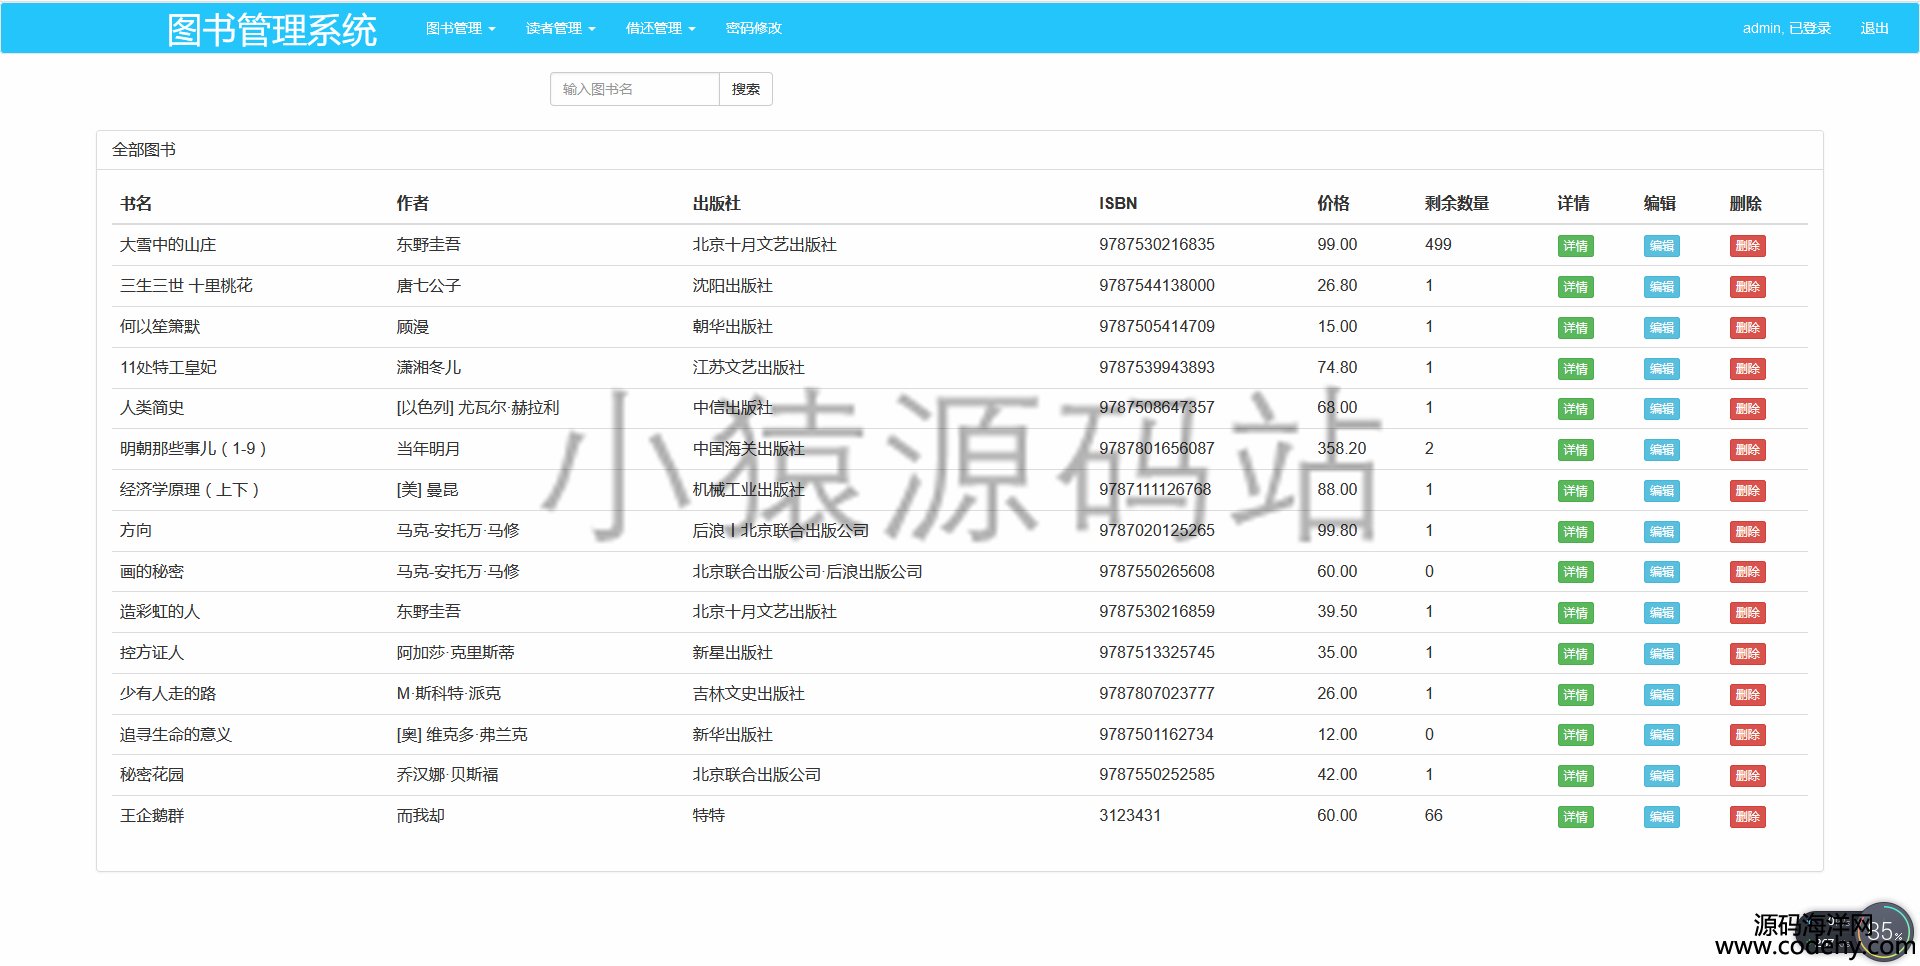View 详情 for 秘密花园
Screen dimensions: 1920x966
[1575, 776]
